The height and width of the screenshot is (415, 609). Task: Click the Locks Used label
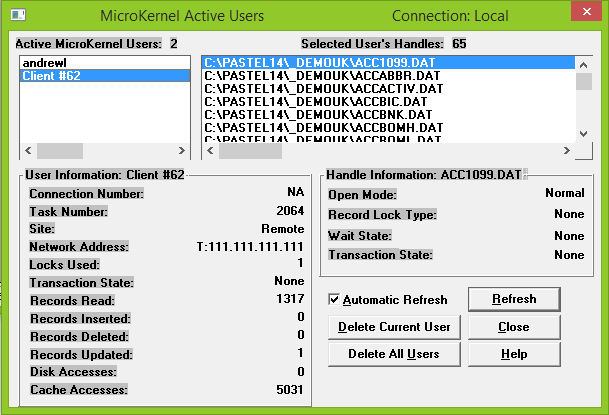coord(64,265)
